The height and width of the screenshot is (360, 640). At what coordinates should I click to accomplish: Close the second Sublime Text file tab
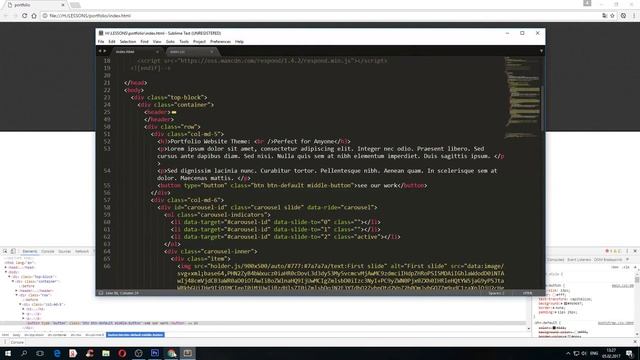(x=211, y=52)
